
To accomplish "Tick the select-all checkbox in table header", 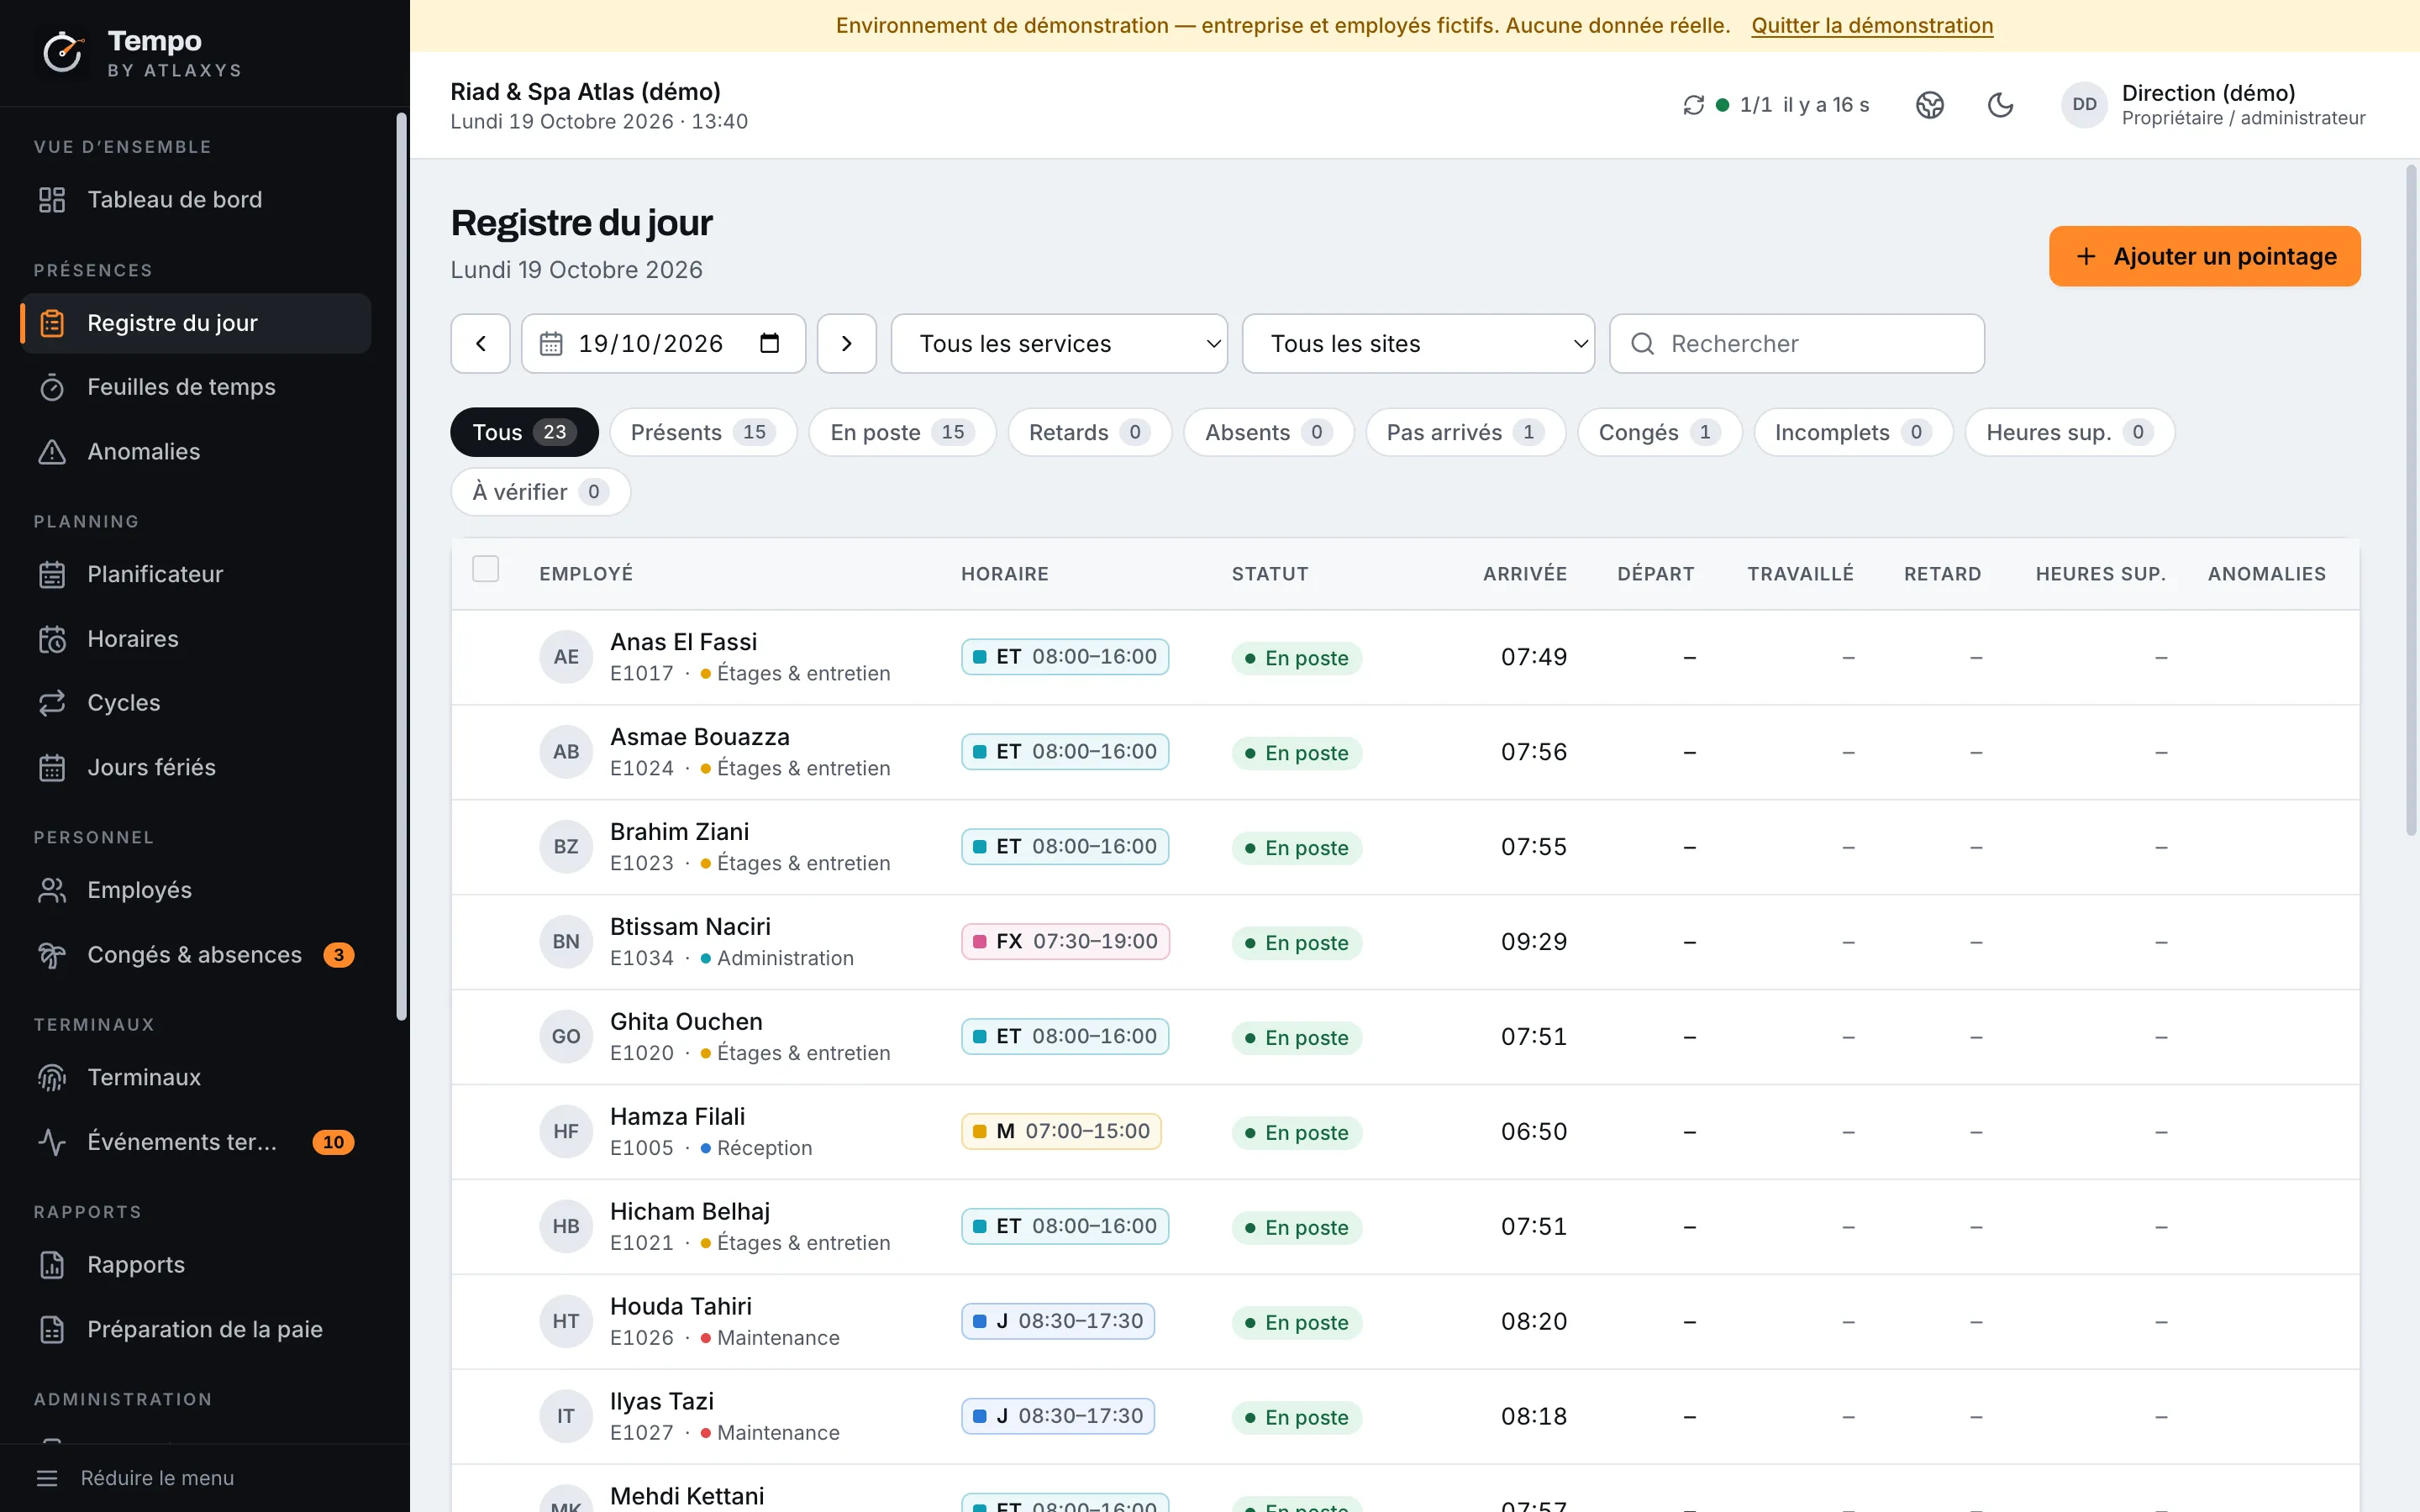I will [x=486, y=569].
